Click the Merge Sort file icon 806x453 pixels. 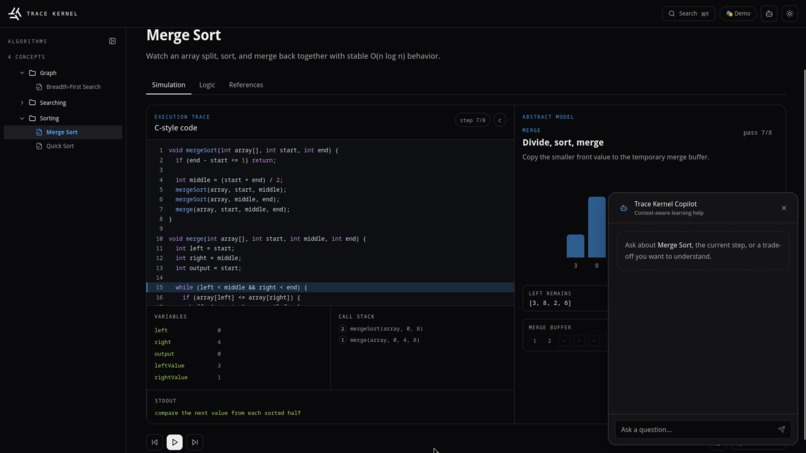coord(39,132)
